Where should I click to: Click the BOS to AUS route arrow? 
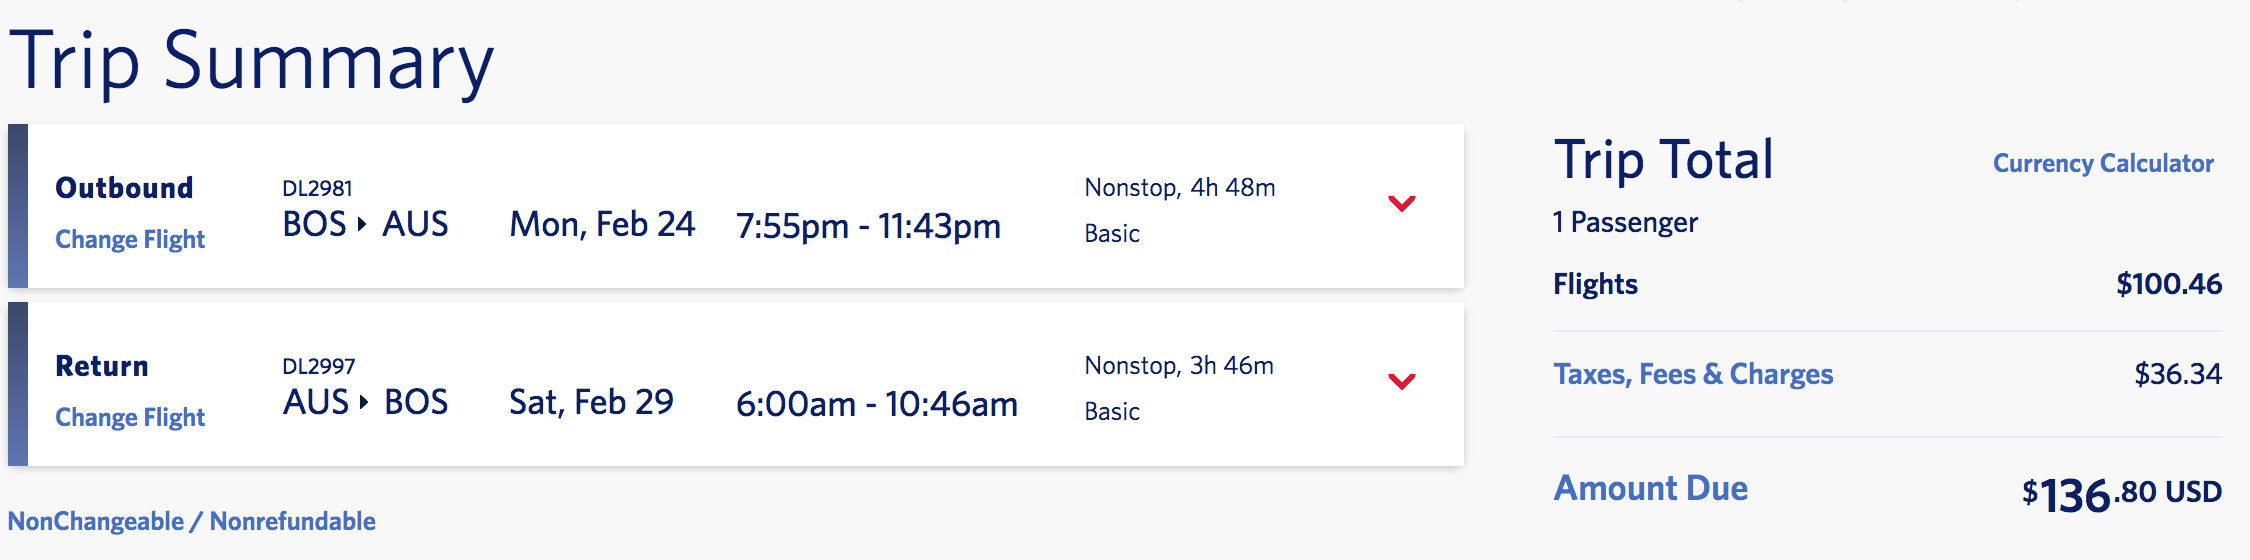pos(362,224)
